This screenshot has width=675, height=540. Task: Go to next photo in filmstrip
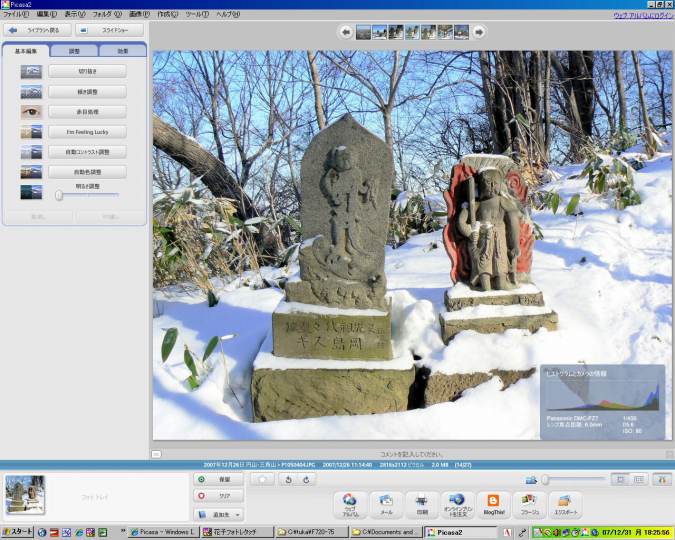(479, 32)
